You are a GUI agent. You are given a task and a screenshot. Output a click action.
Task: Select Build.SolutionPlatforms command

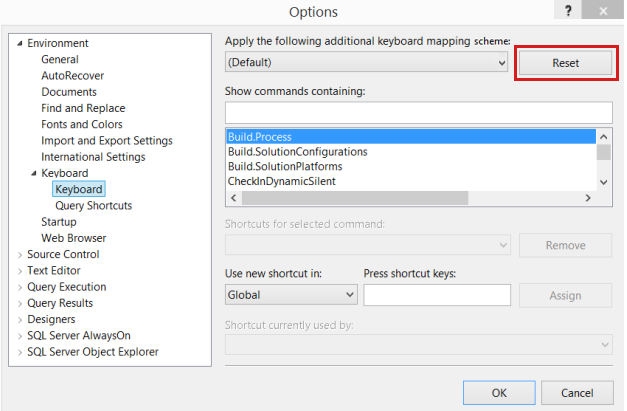click(x=411, y=166)
